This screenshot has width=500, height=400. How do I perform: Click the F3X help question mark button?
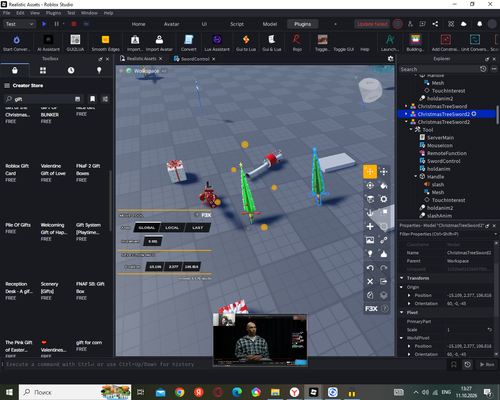[x=384, y=309]
